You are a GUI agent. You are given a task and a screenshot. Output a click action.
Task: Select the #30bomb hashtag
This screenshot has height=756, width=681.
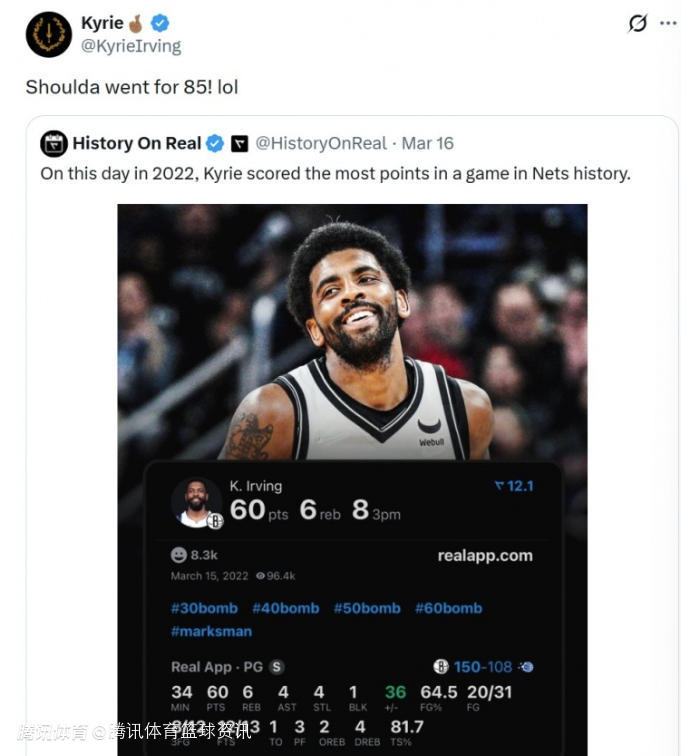coord(204,608)
